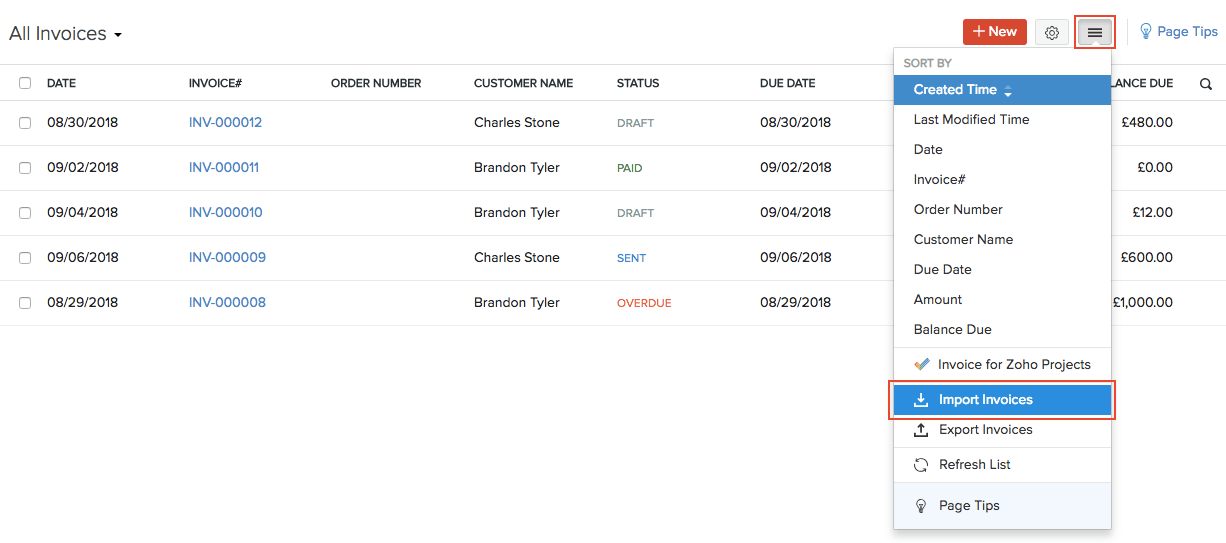
Task: Click the Export Invoices upload icon
Action: coord(921,430)
